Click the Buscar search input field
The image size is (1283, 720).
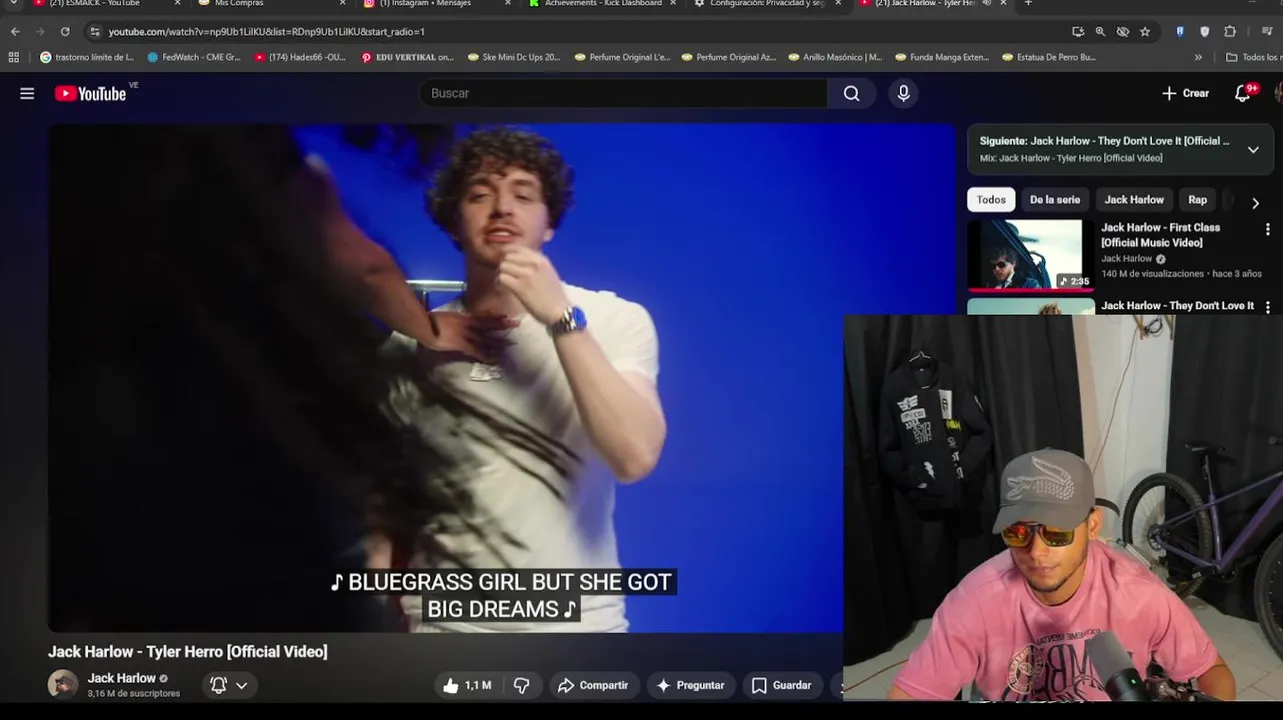point(623,93)
